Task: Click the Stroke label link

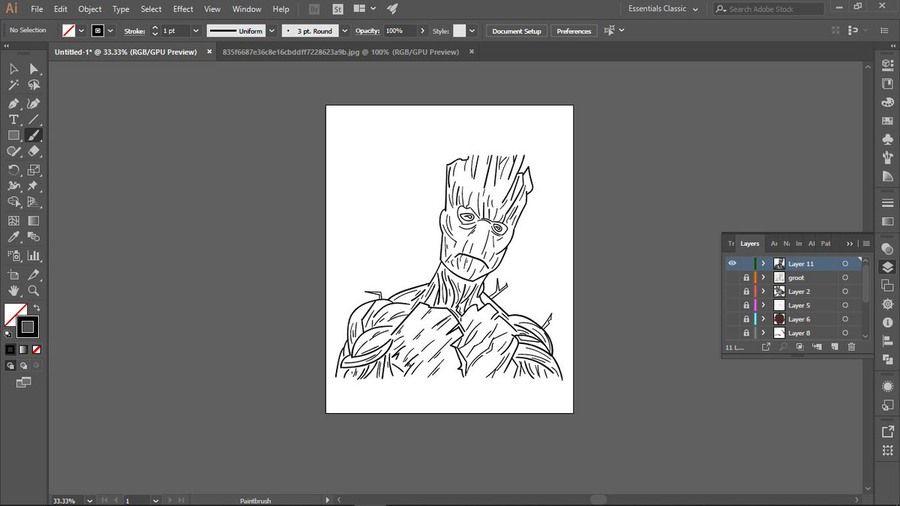Action: coord(134,31)
